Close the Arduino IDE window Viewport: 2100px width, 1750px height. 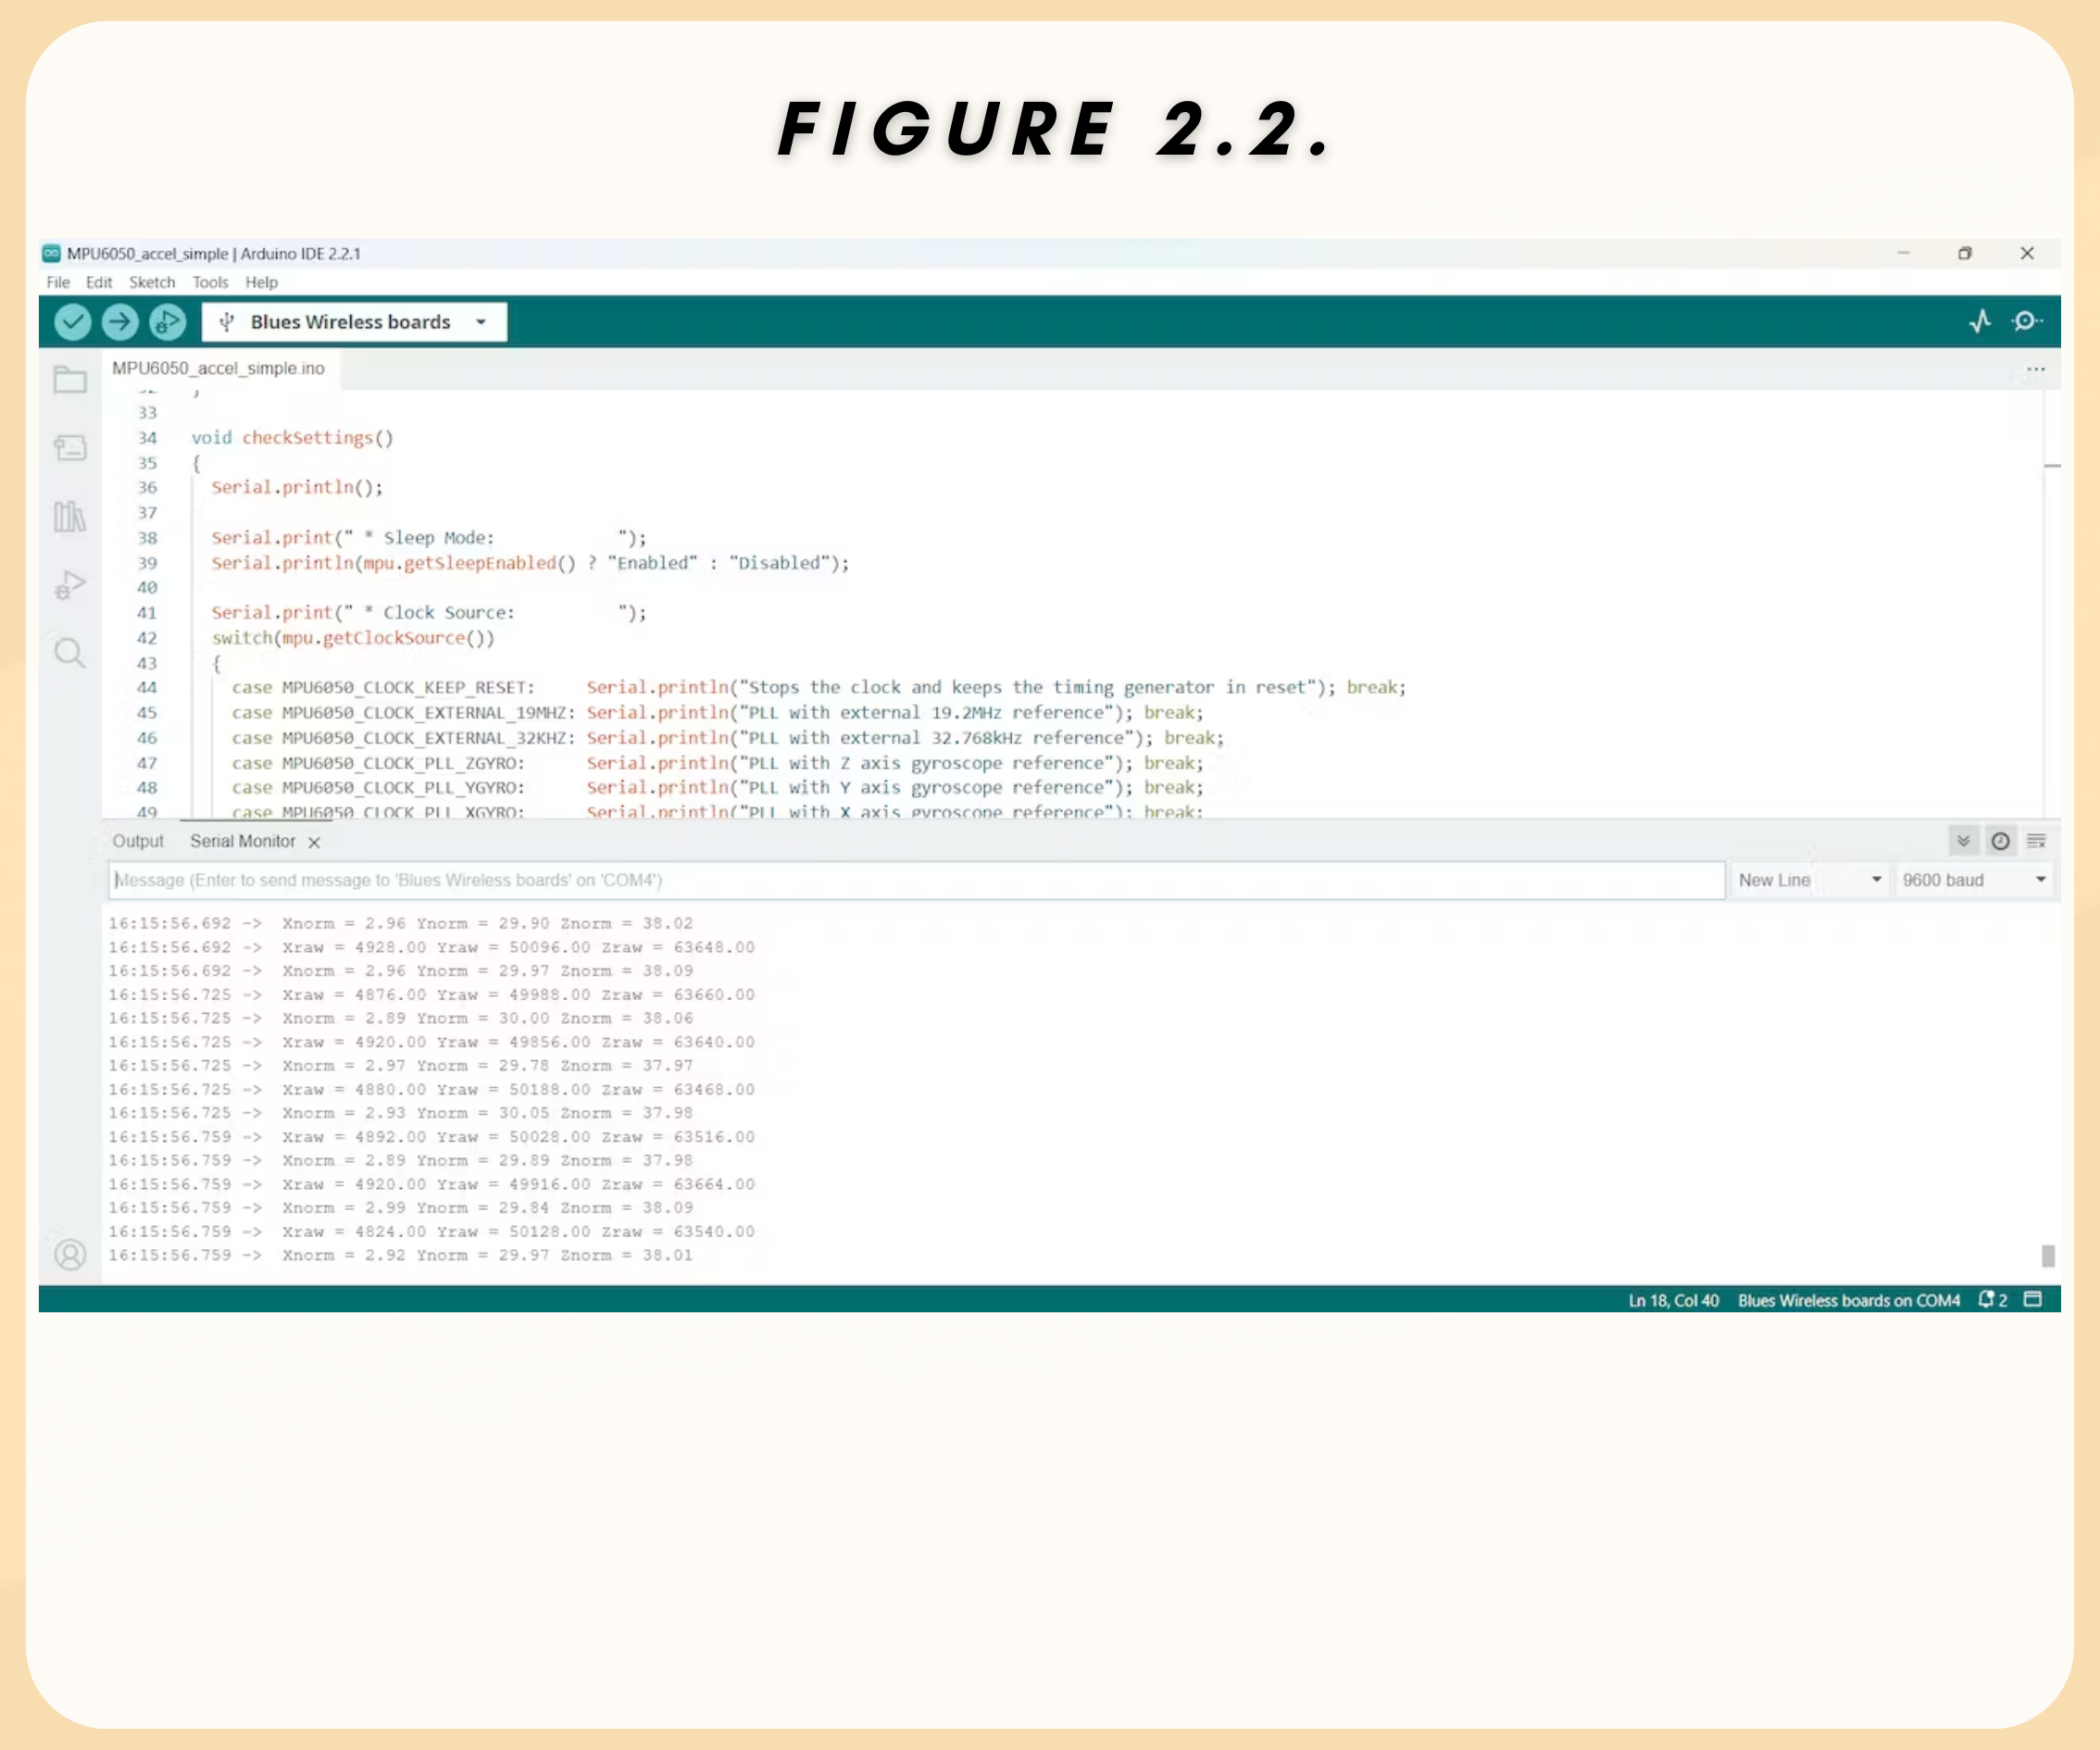[2027, 253]
